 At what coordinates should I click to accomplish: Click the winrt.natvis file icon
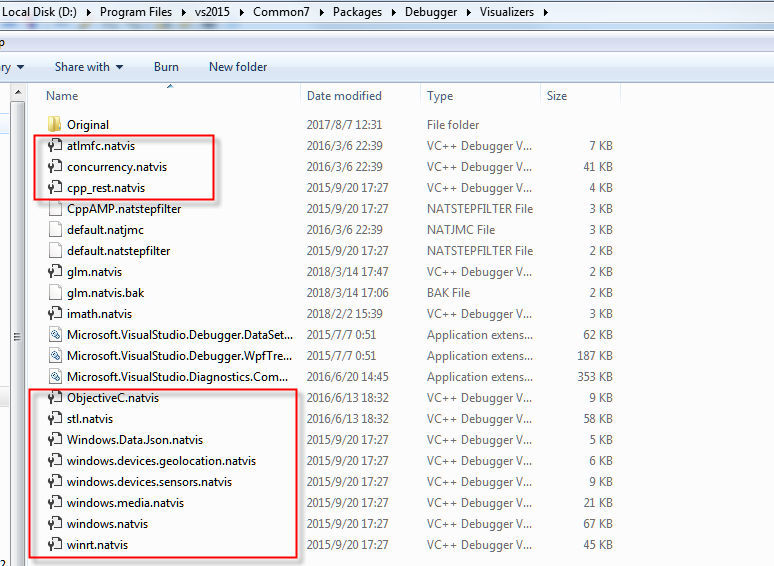tap(55, 545)
